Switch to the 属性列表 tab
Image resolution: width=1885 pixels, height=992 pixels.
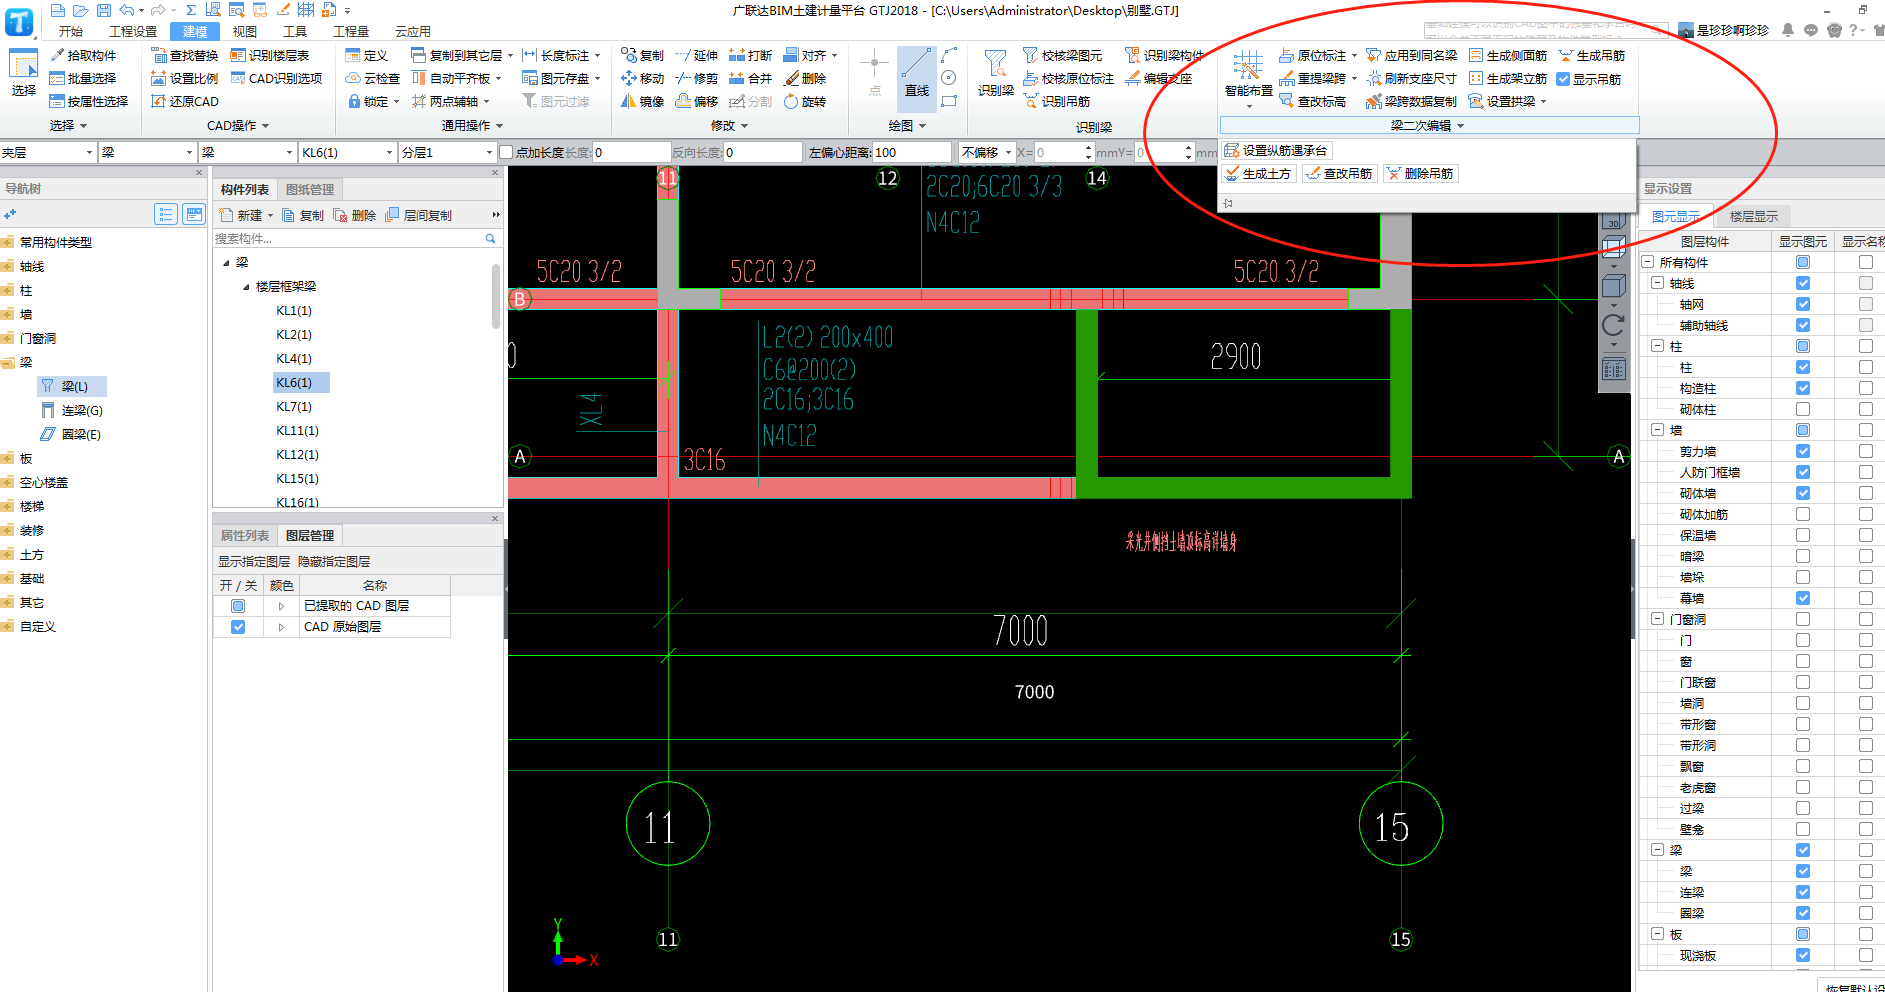(x=245, y=535)
